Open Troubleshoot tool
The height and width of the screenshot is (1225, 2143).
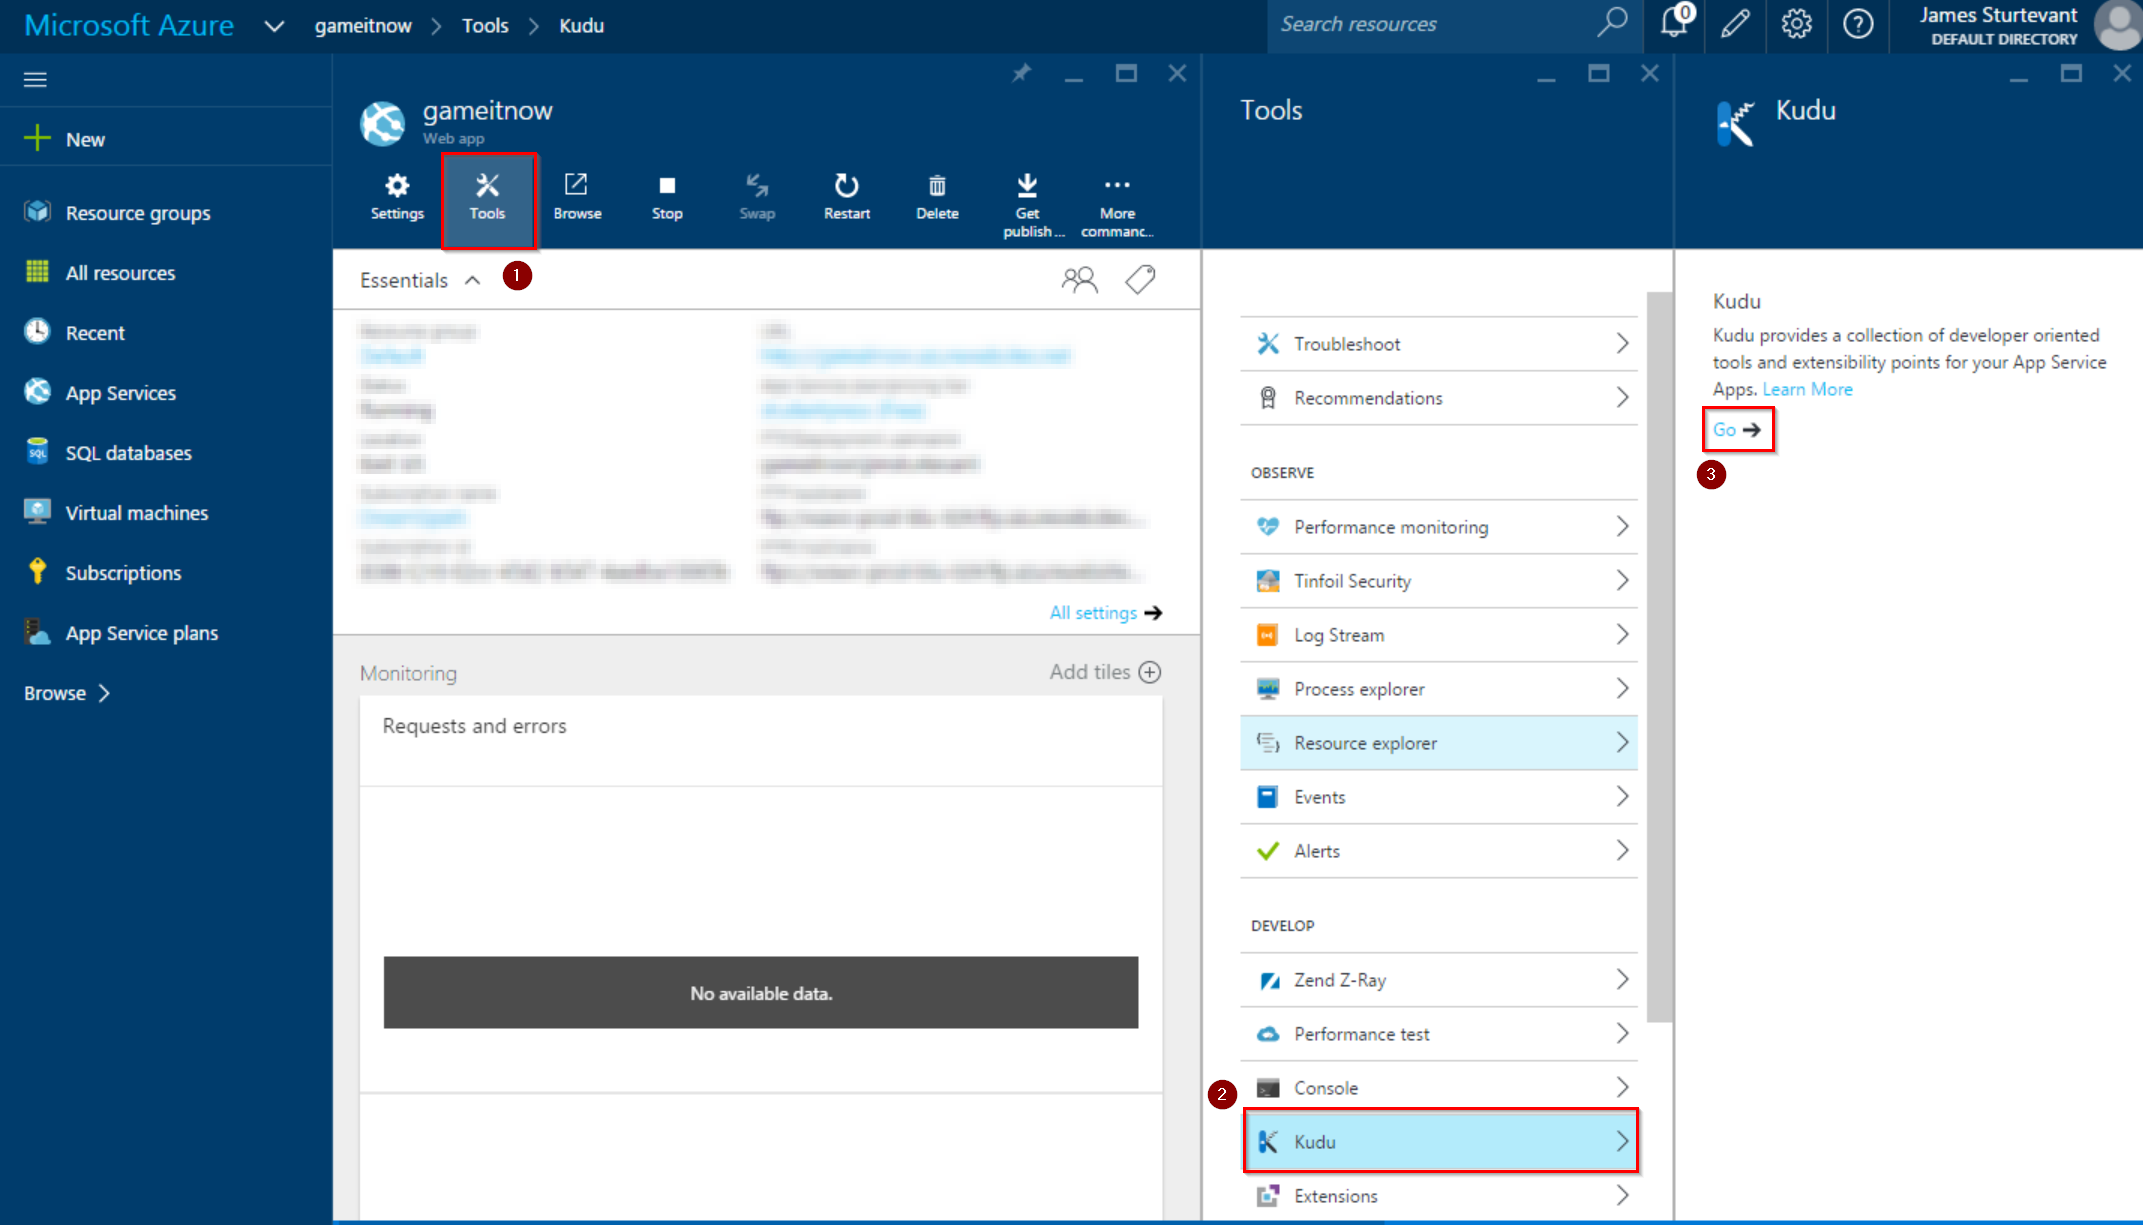pyautogui.click(x=1438, y=344)
